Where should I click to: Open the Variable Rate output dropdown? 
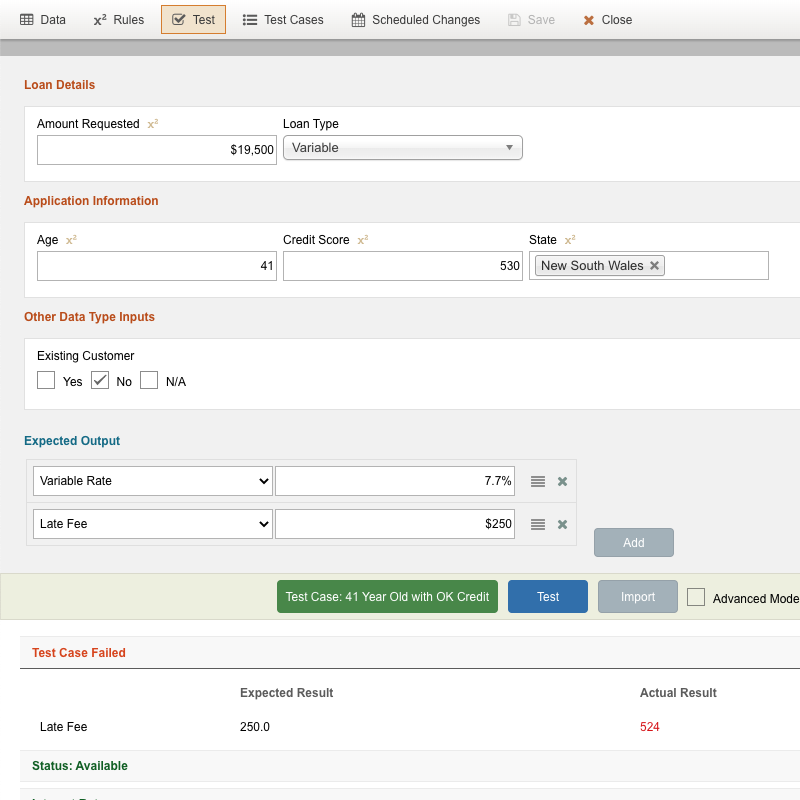coord(153,481)
